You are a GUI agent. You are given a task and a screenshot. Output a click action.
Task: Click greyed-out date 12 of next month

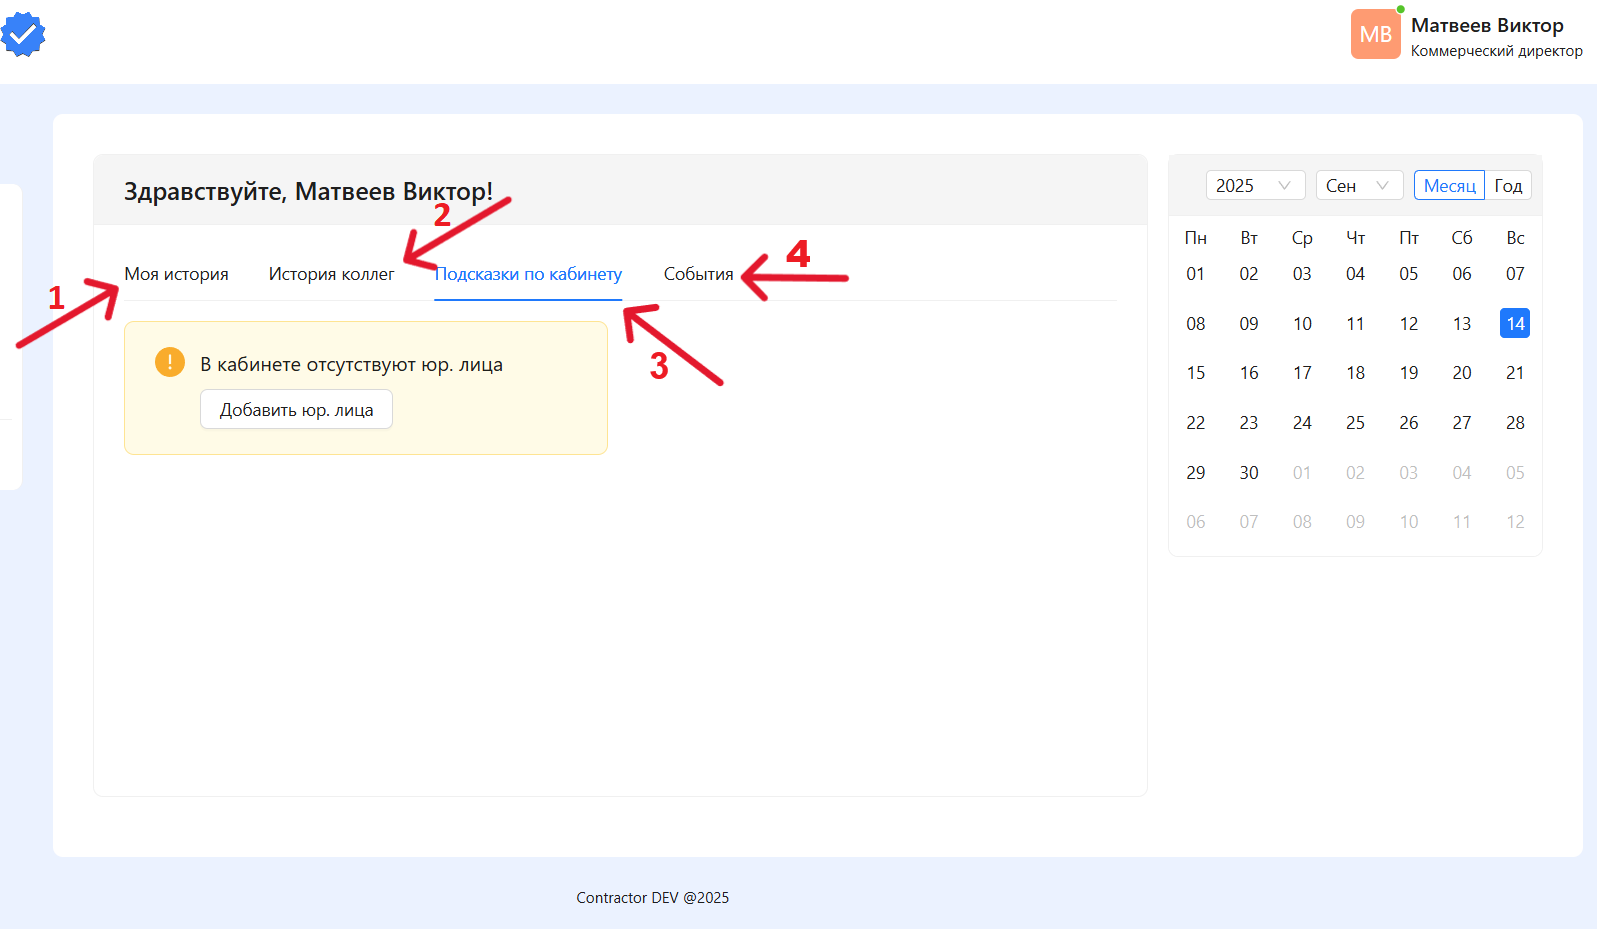pos(1514,522)
